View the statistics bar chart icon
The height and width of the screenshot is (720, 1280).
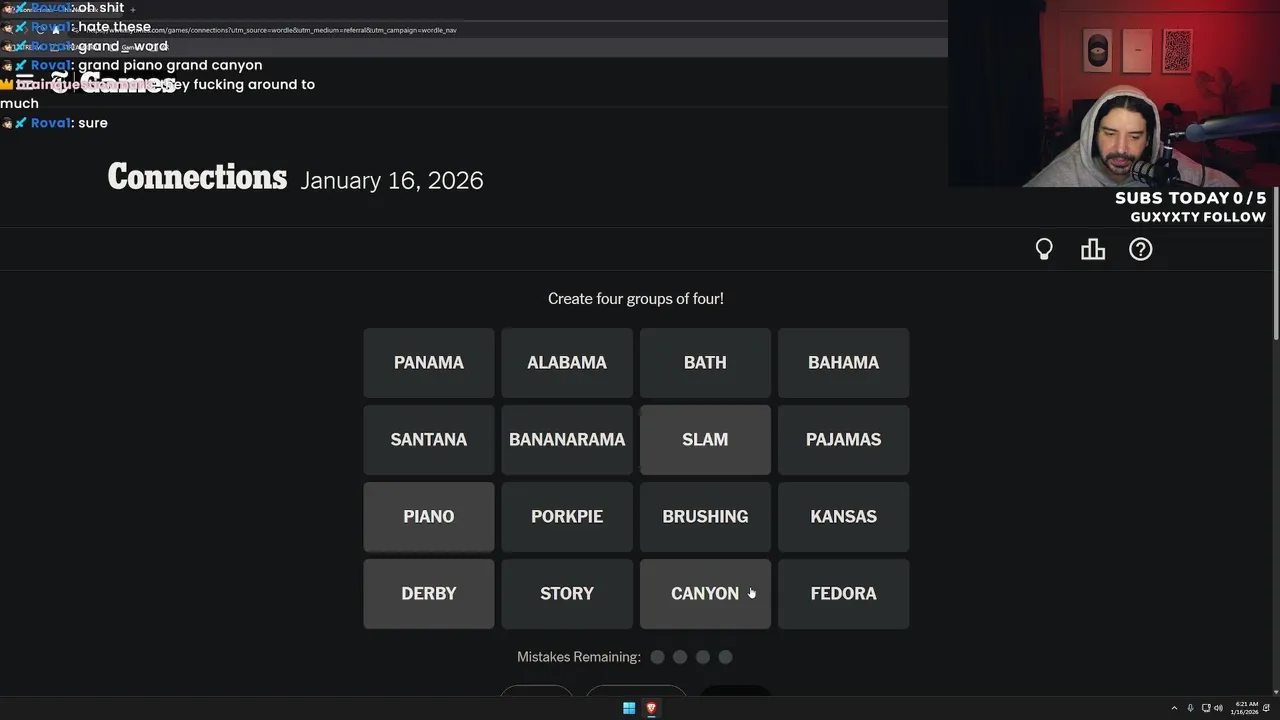(1093, 249)
